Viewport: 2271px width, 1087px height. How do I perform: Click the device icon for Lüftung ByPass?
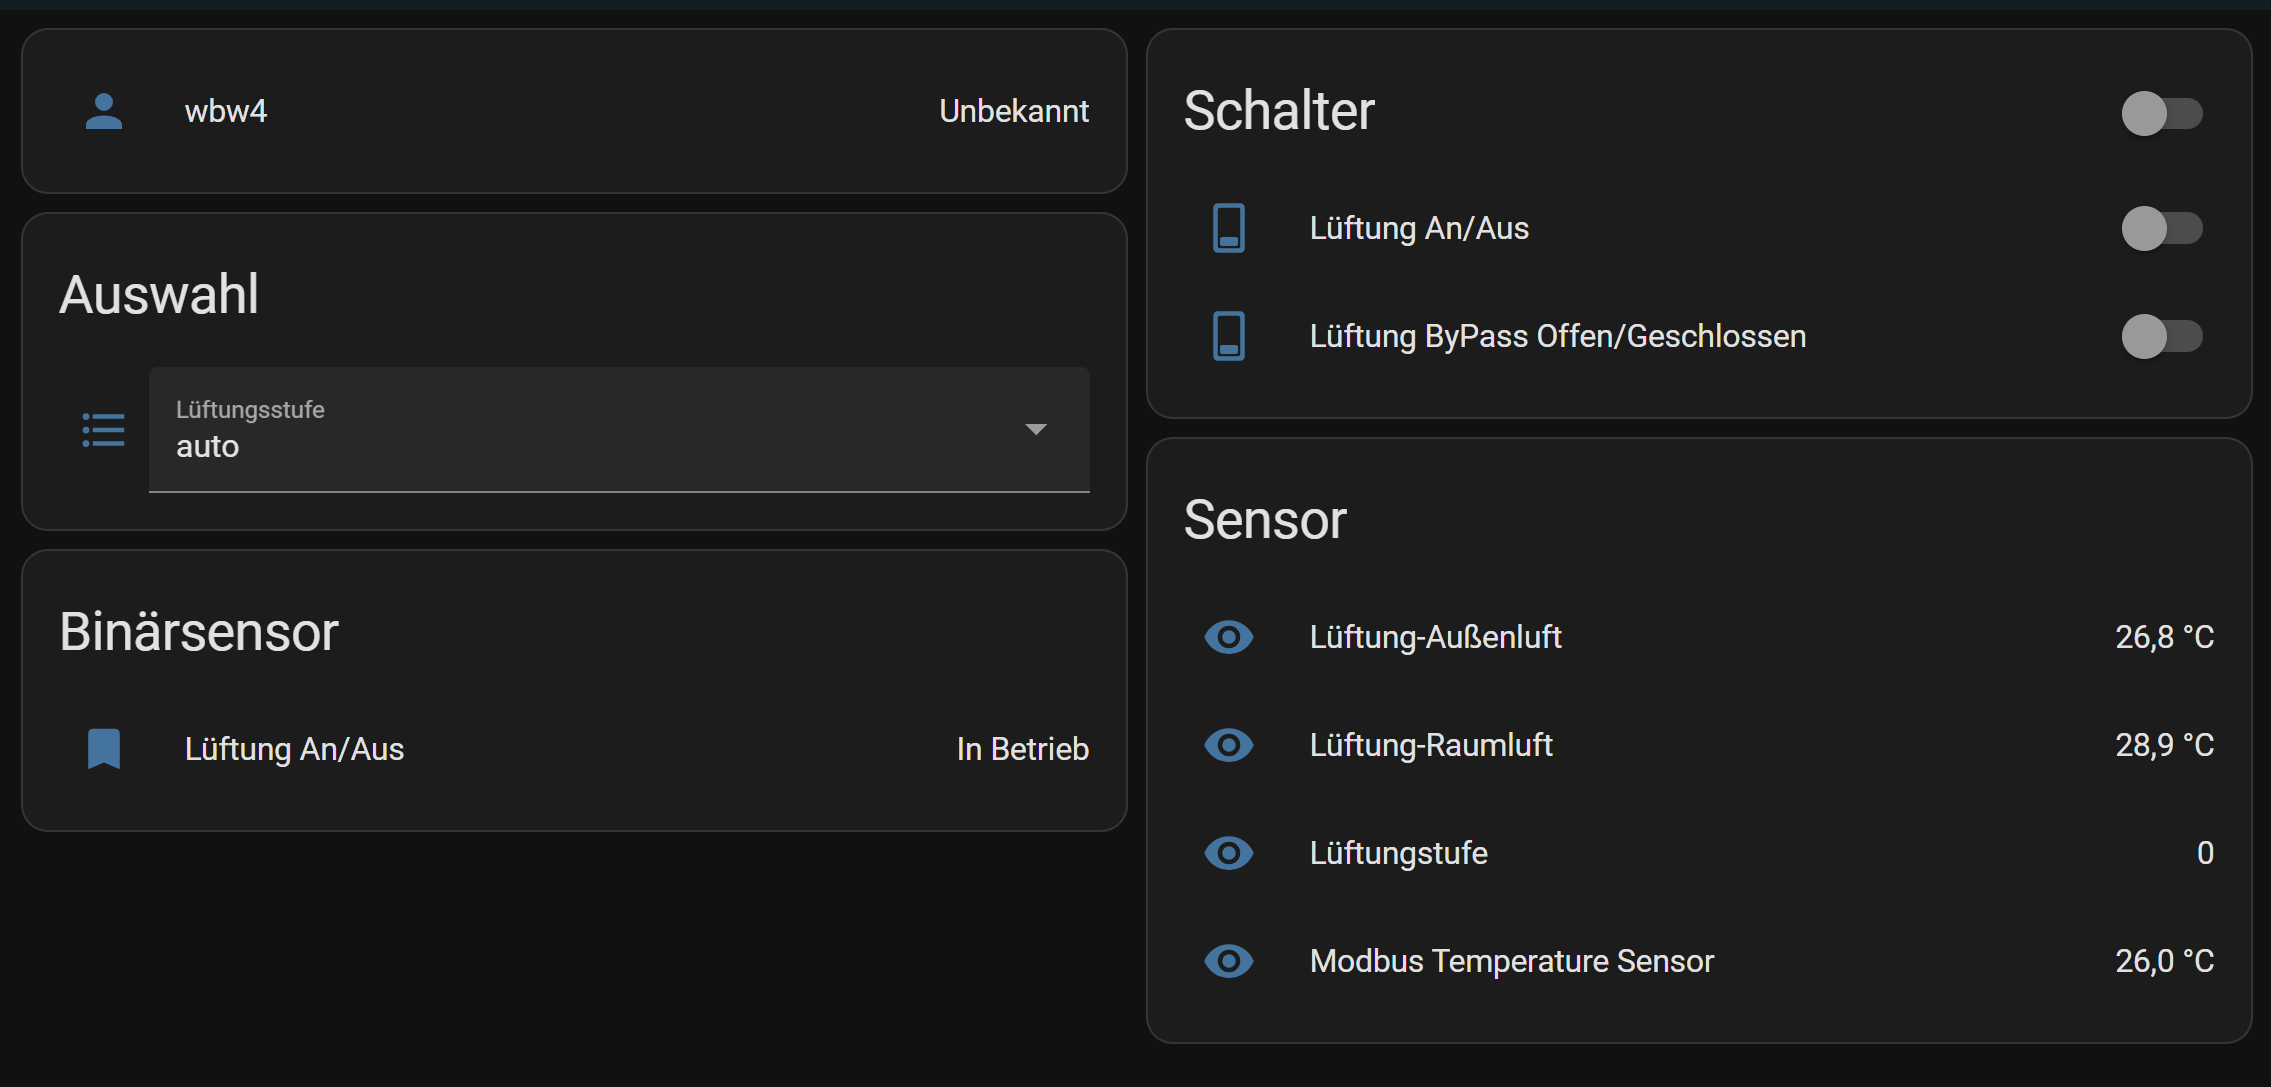coord(1229,336)
